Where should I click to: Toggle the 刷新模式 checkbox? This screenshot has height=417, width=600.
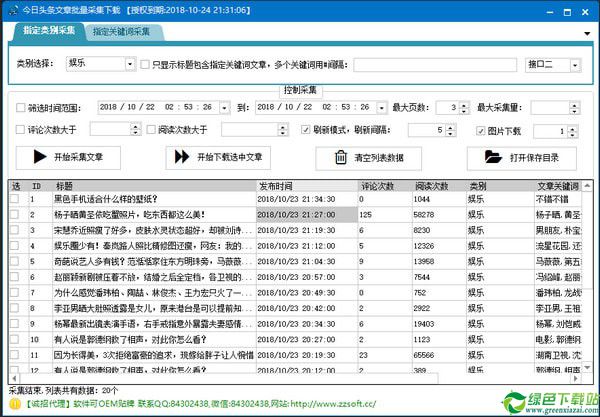click(x=305, y=129)
